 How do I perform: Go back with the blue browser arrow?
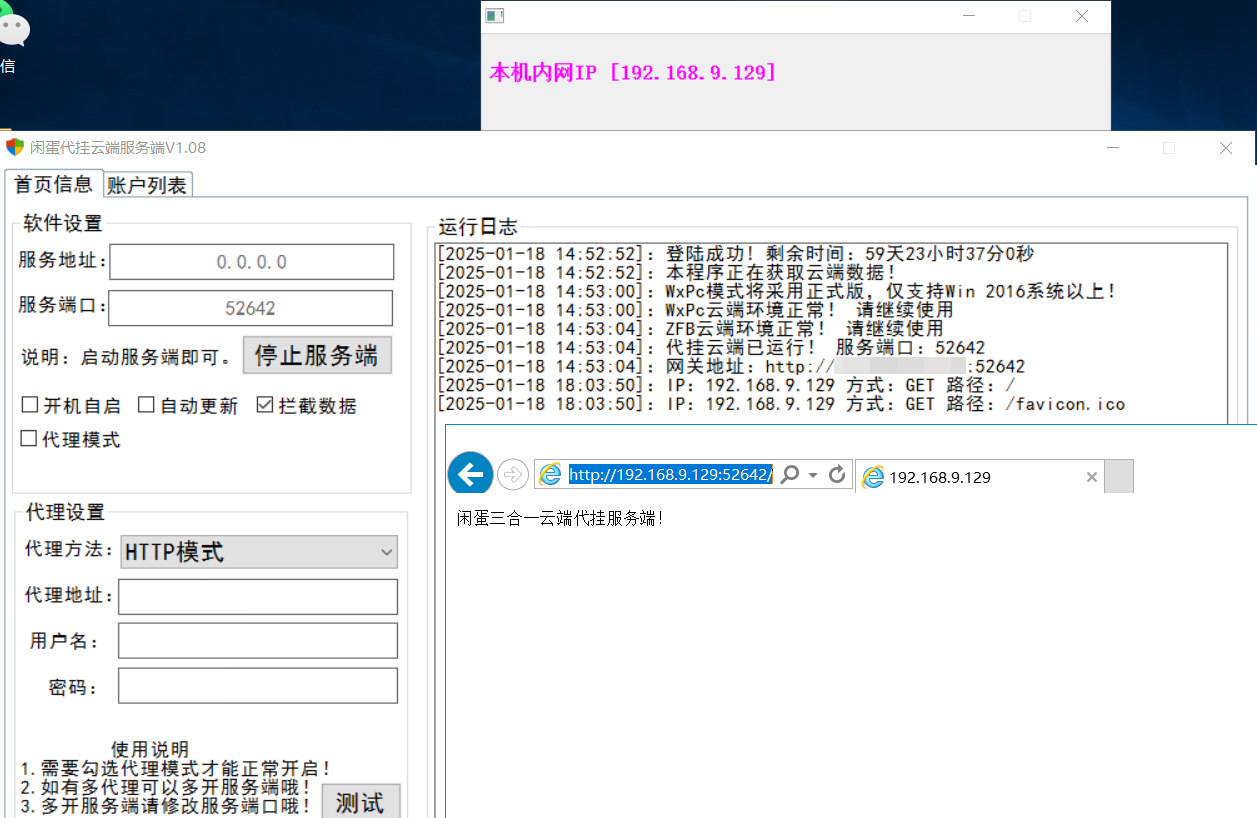point(470,473)
